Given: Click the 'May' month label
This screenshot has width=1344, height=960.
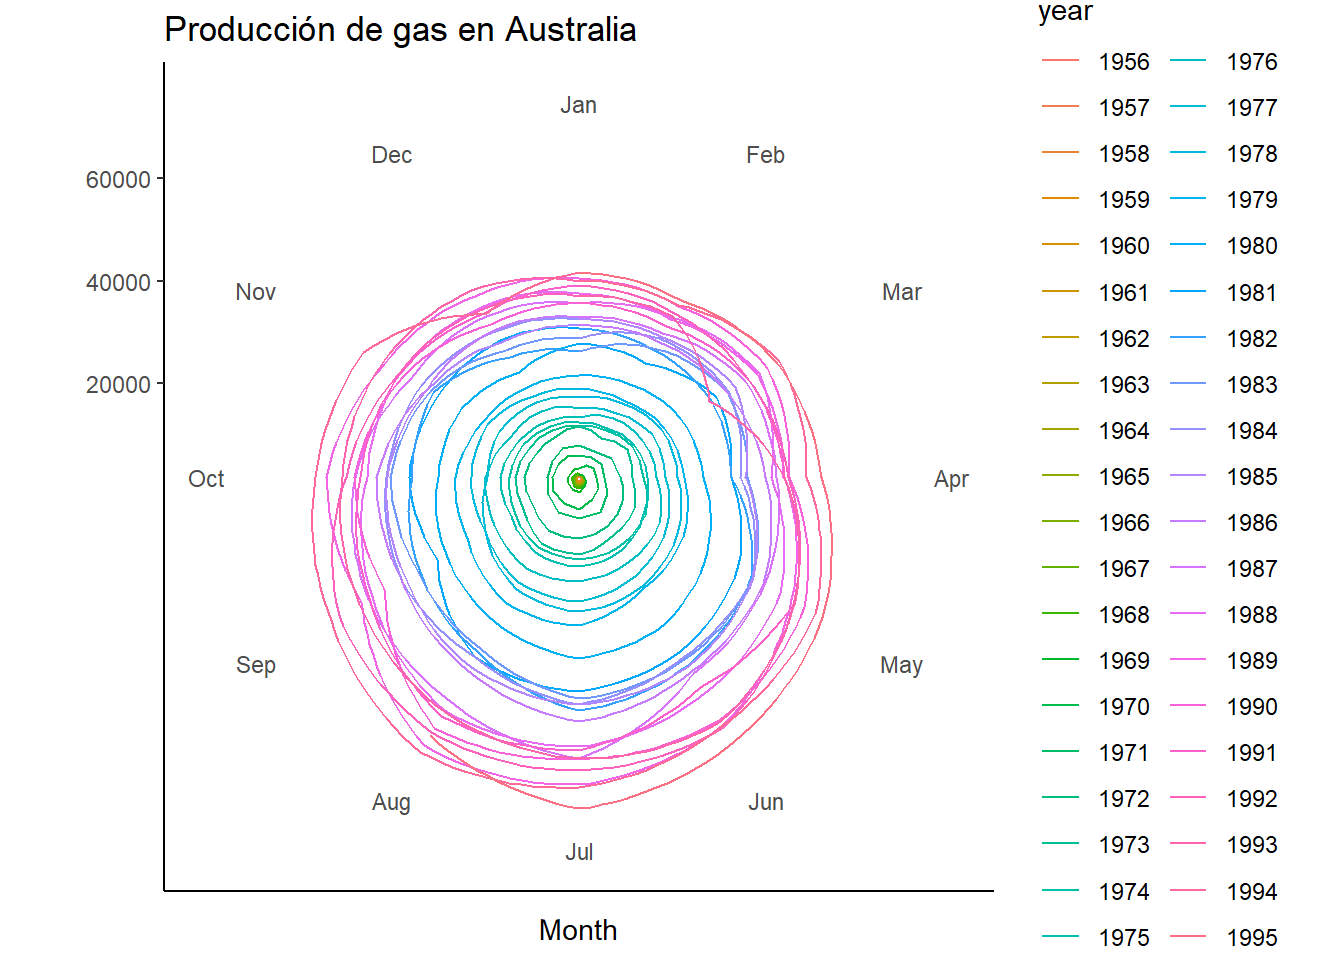Looking at the screenshot, I should pos(901,665).
